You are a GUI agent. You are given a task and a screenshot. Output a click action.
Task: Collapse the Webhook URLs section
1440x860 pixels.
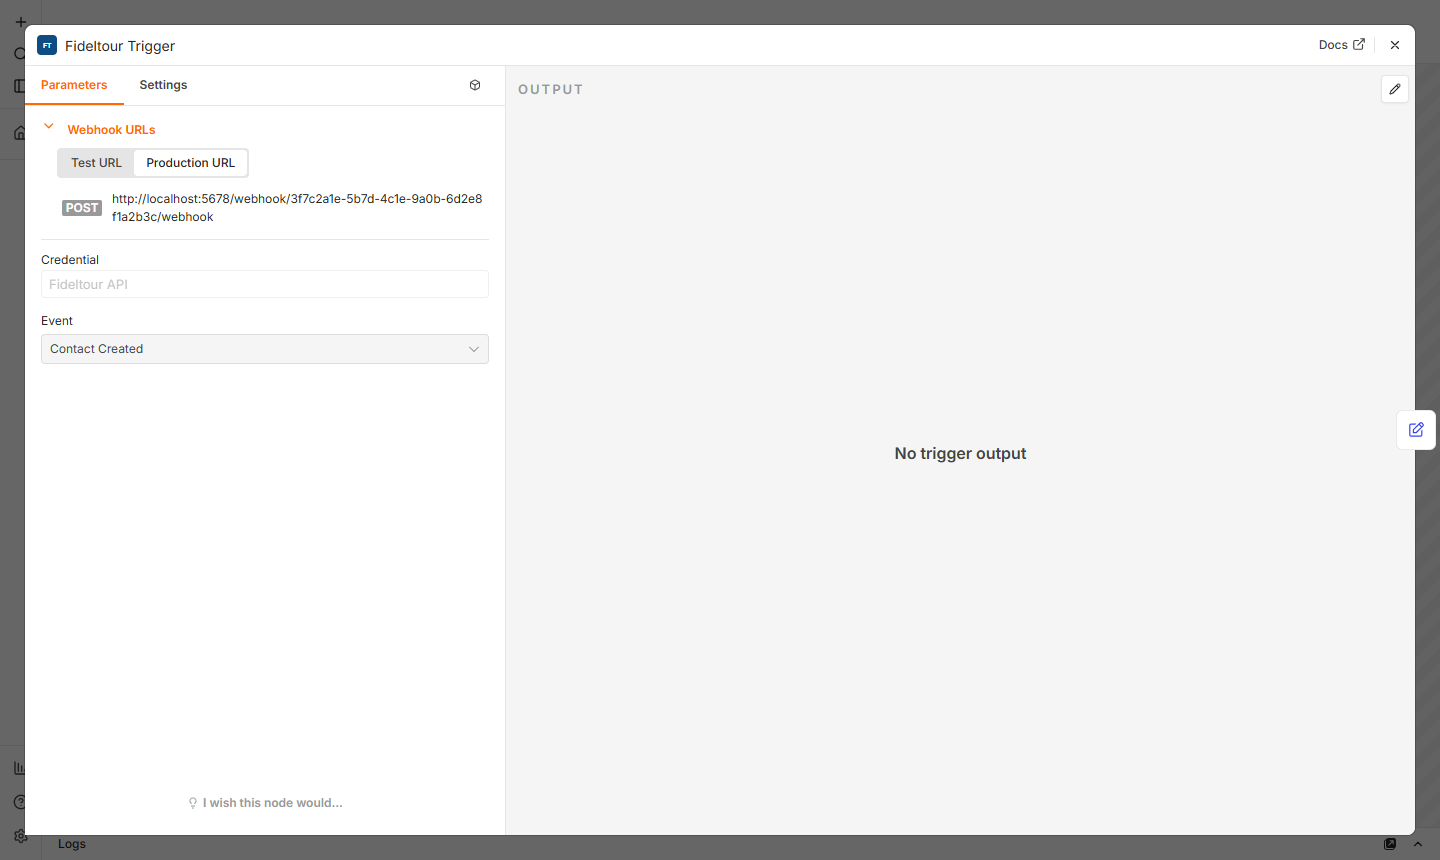pos(49,127)
